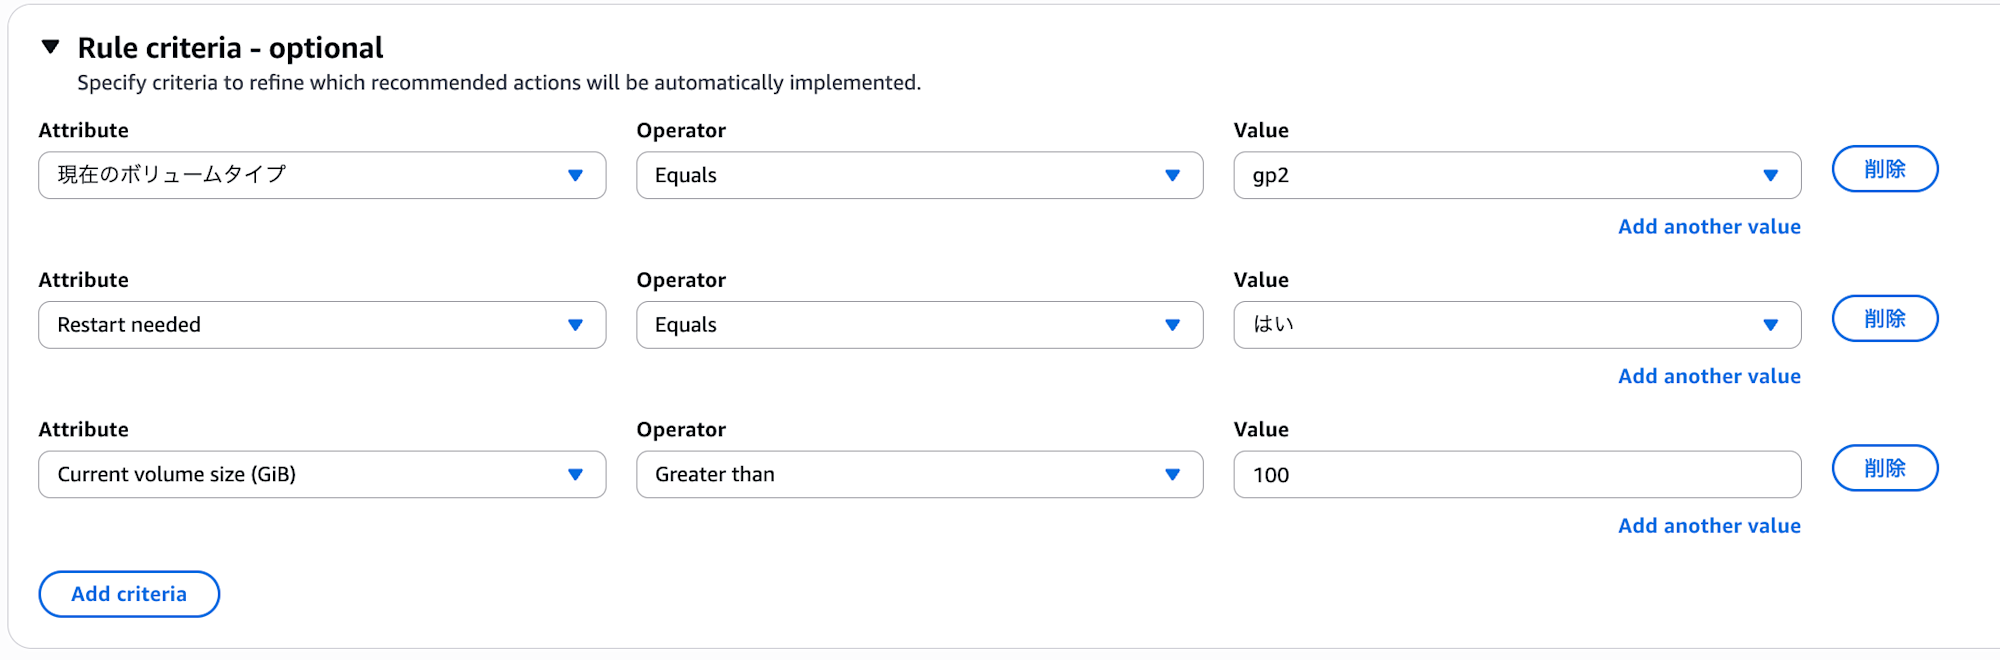Open the Restart needed attribute dropdown
The height and width of the screenshot is (660, 2000).
tap(321, 325)
